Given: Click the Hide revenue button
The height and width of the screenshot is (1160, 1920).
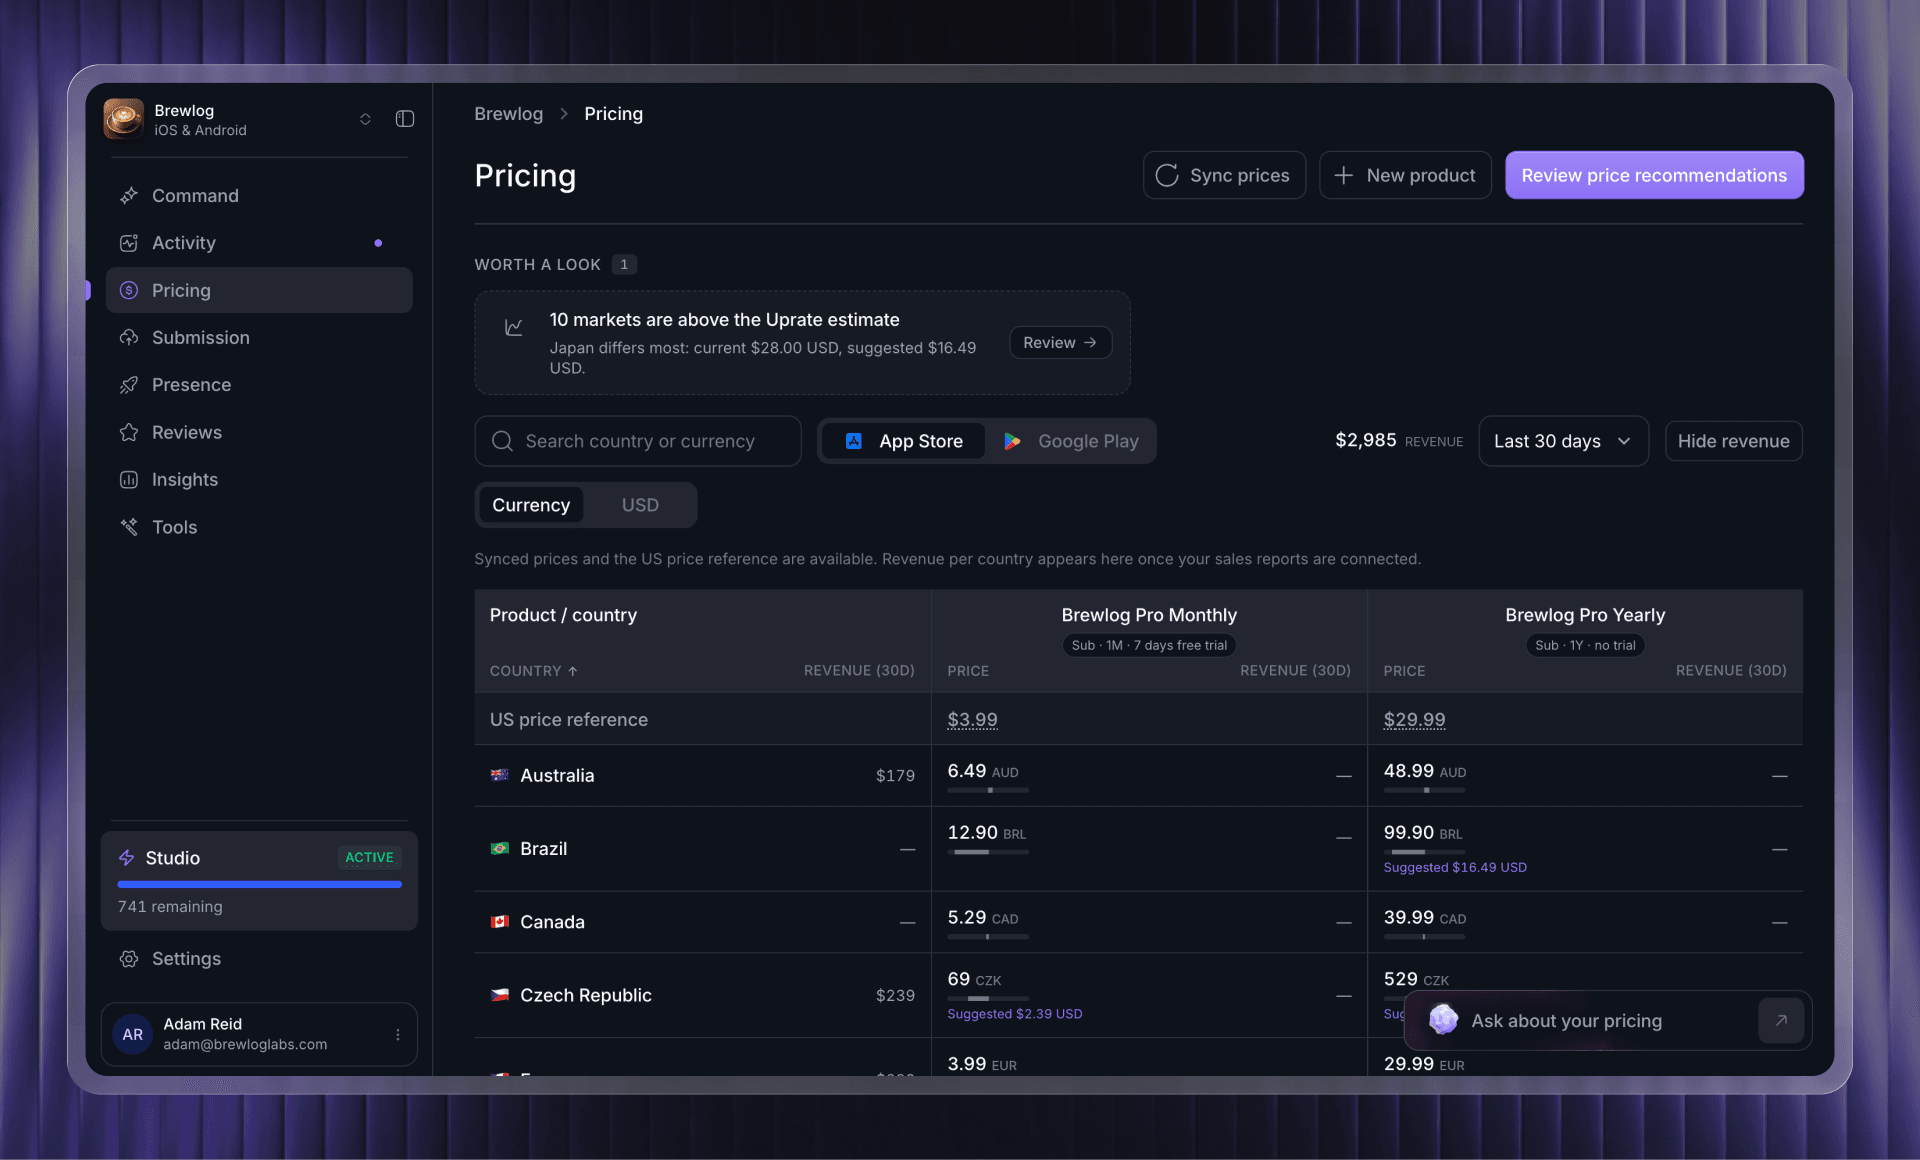Looking at the screenshot, I should pos(1733,441).
